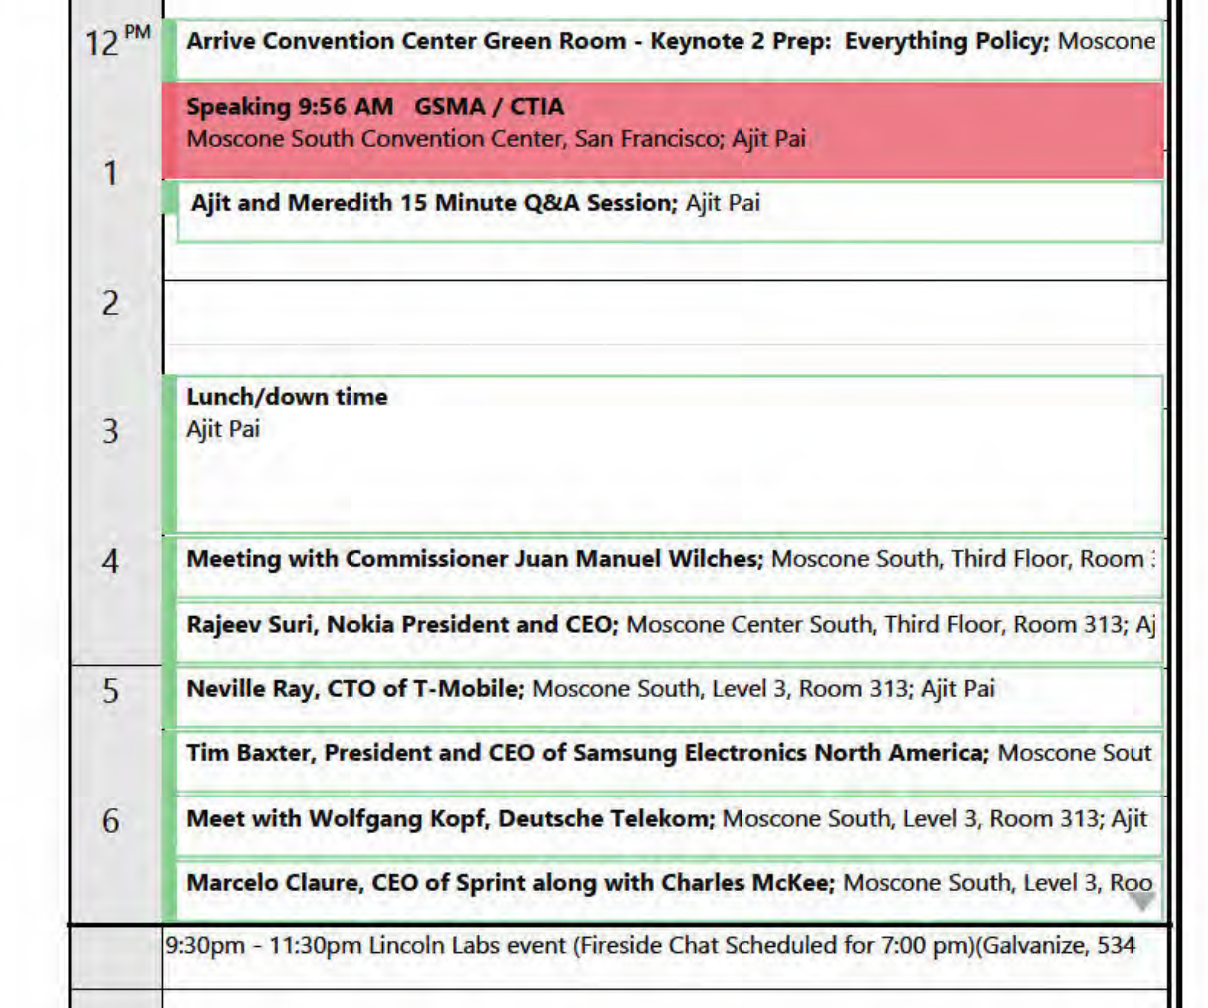1208x1008 pixels.
Task: Click the 1 o'clock time label
Action: 111,173
